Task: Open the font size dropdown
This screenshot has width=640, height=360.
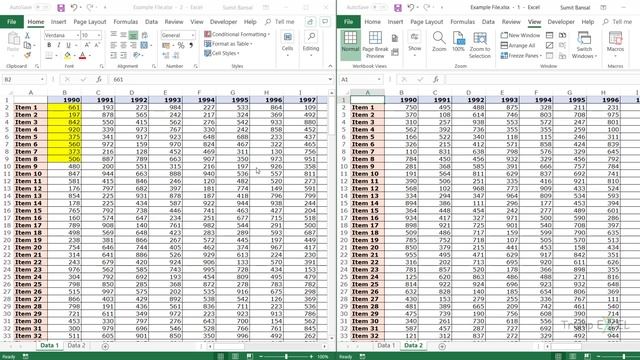Action: [98, 36]
